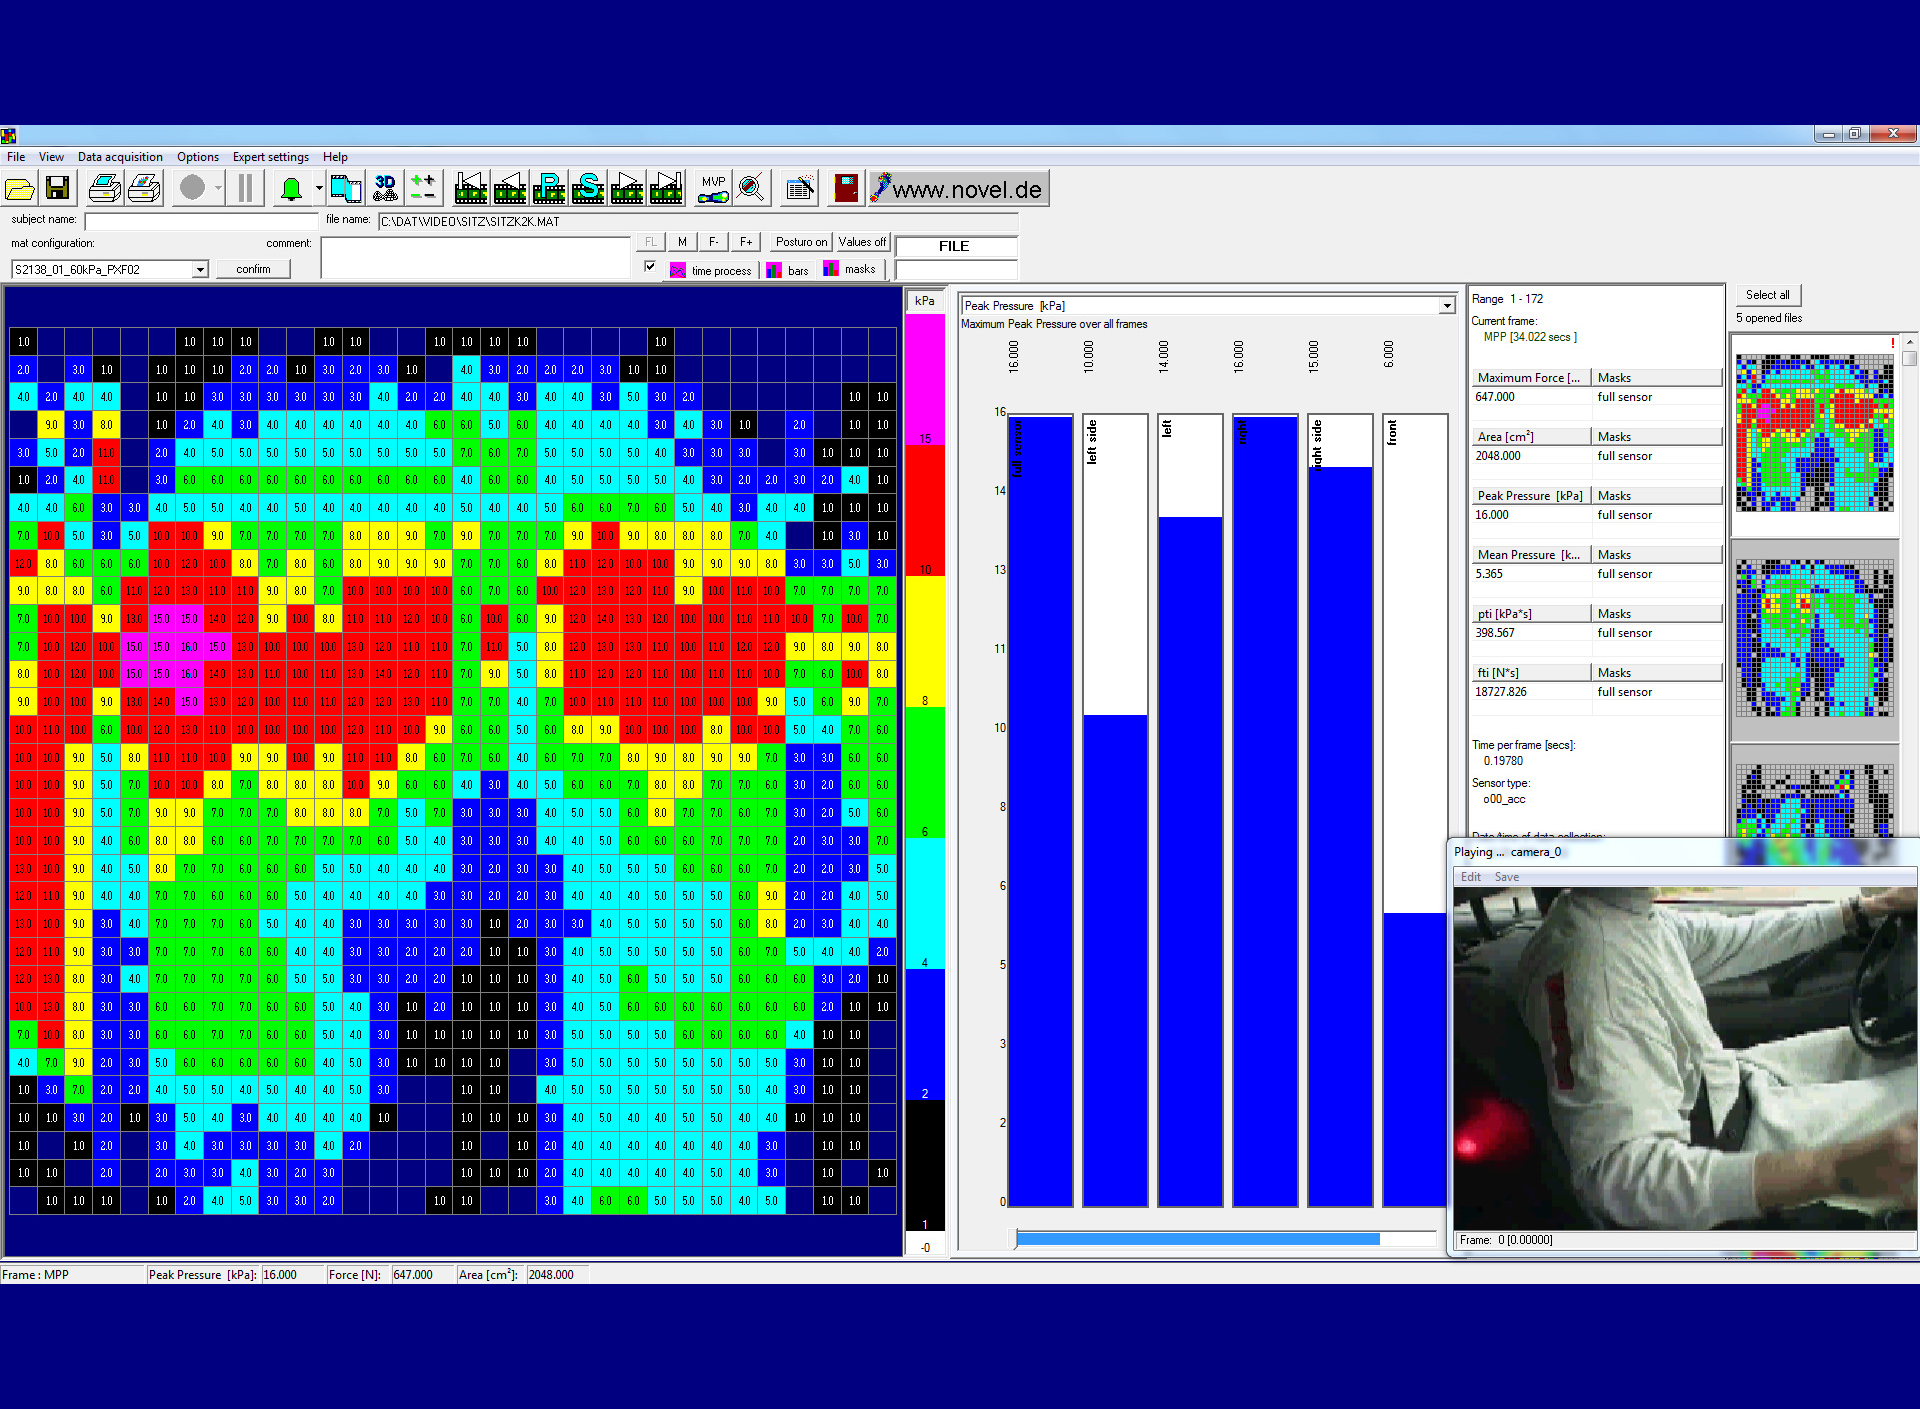Pause acquisition with the pause icon
Image resolution: width=1920 pixels, height=1409 pixels.
coord(246,188)
